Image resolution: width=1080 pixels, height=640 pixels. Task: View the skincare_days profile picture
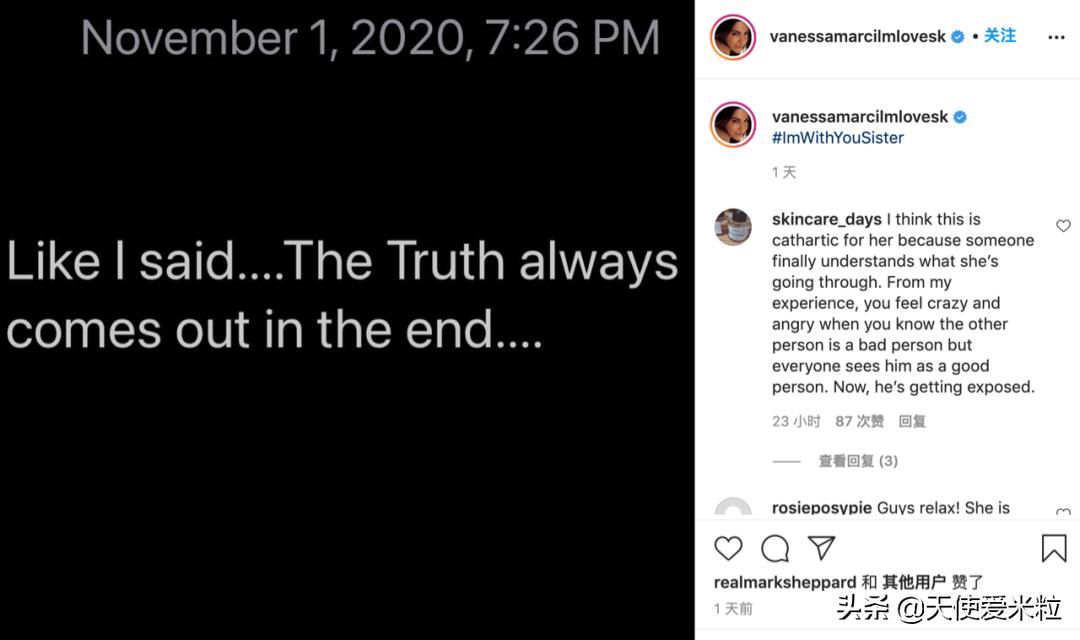pos(733,227)
